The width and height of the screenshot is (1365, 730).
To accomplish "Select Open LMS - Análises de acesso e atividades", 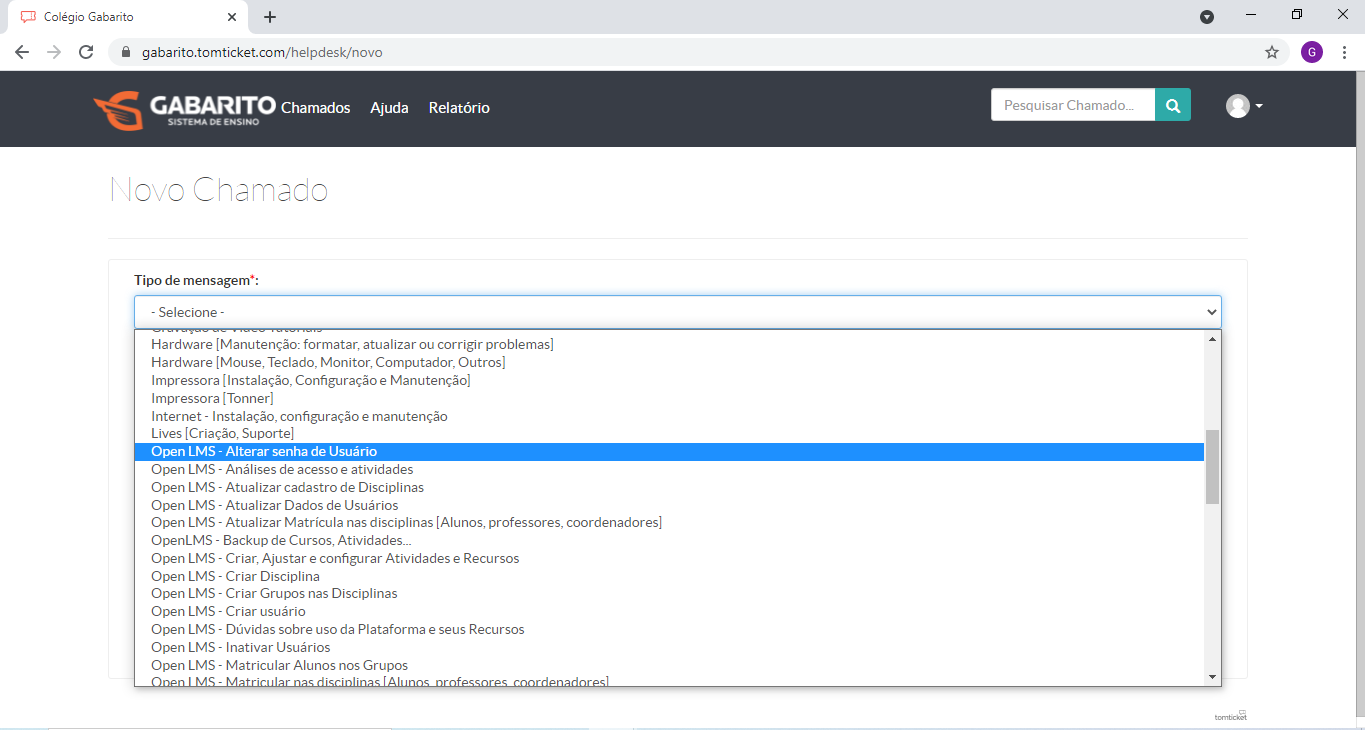I will click(669, 470).
